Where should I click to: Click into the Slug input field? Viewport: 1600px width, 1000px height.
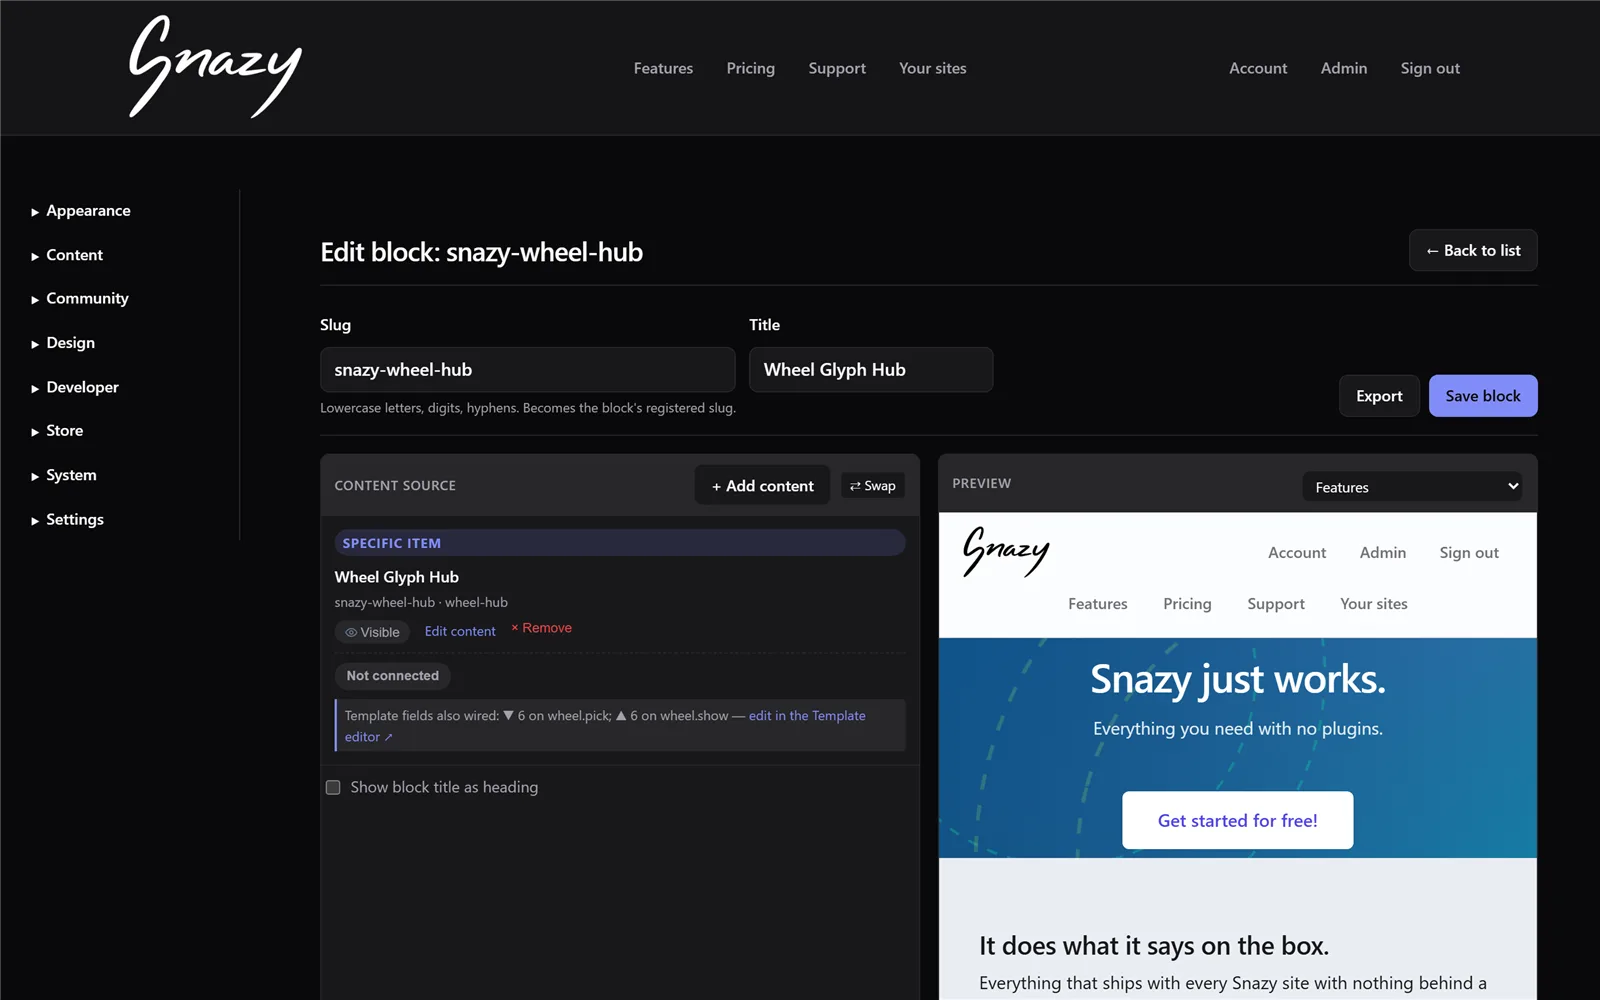(x=528, y=370)
